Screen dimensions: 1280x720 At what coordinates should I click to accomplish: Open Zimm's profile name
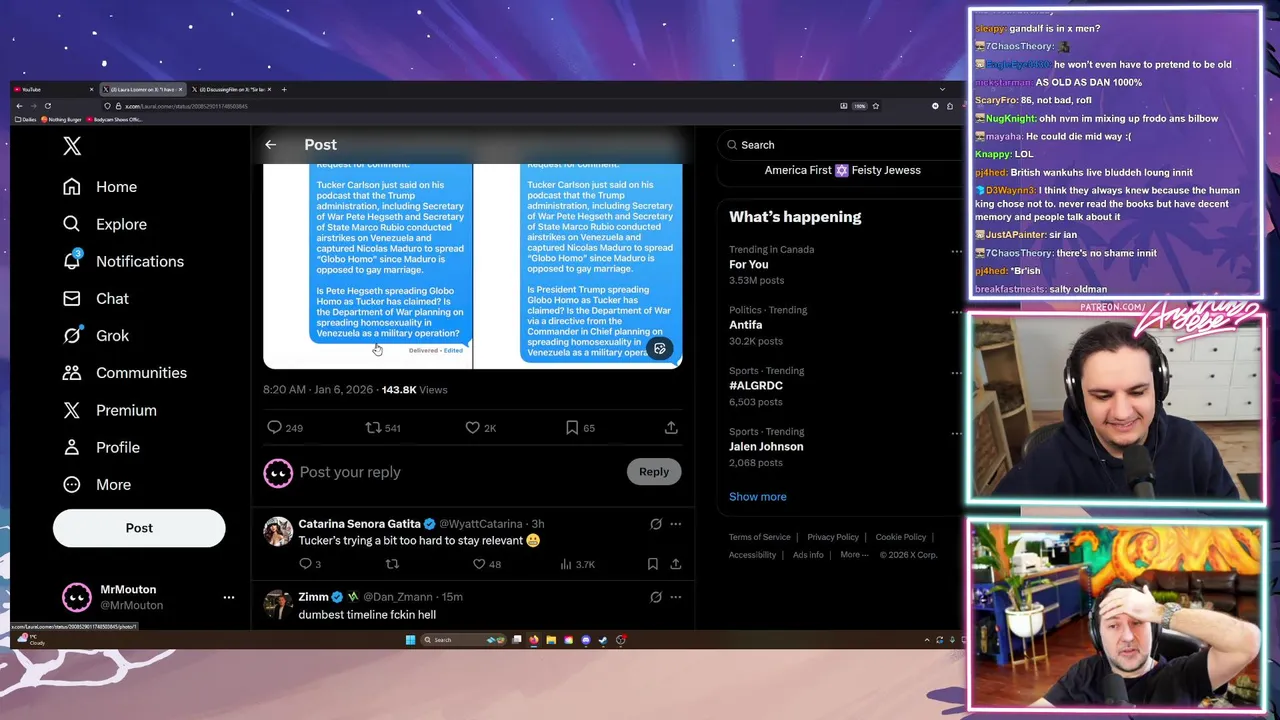click(x=313, y=597)
